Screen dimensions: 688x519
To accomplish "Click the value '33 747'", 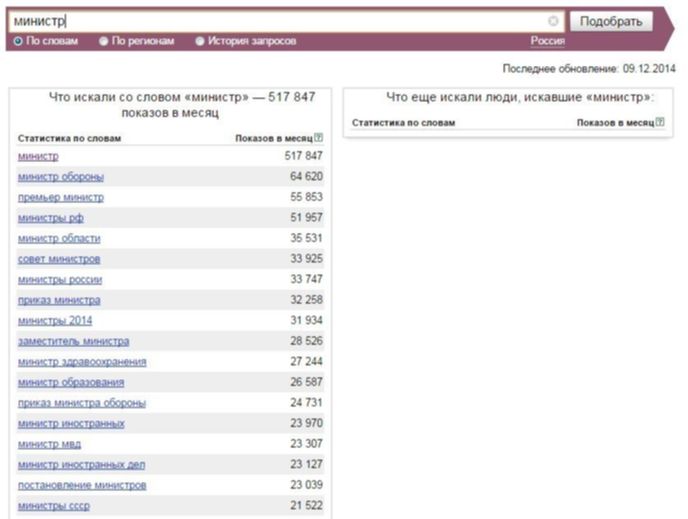I will click(x=306, y=279).
